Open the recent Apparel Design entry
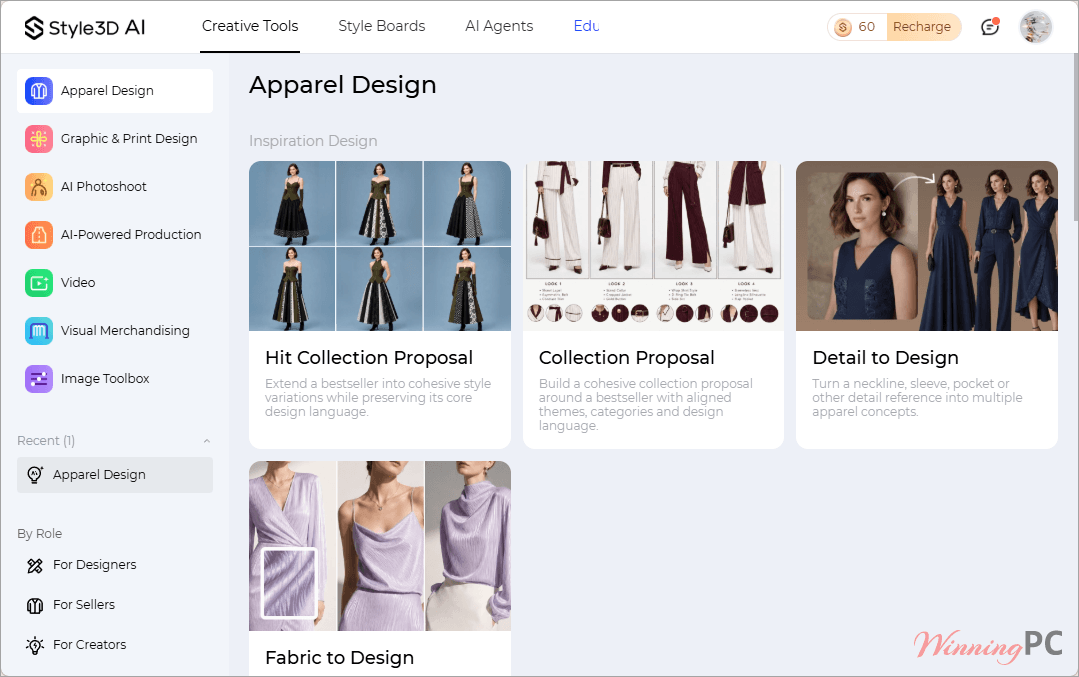1079x677 pixels. coord(115,475)
